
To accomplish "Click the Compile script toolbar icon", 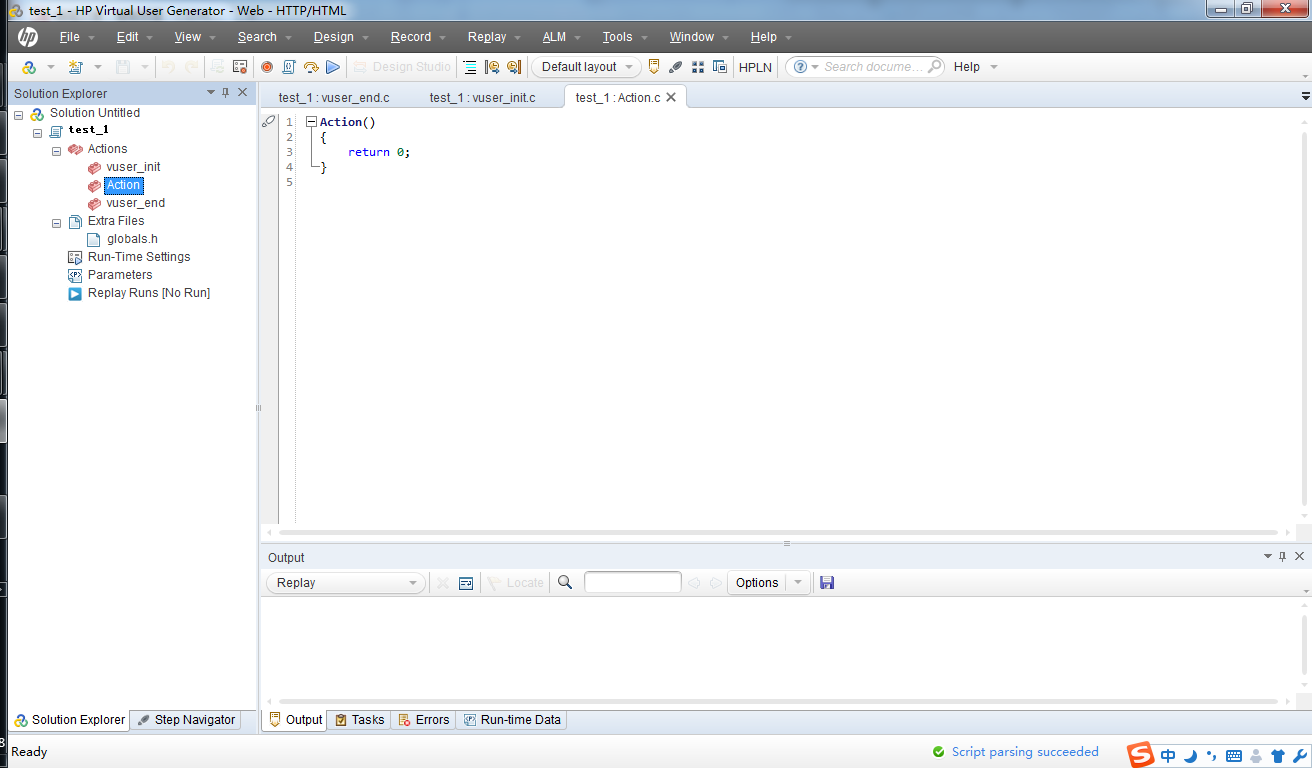I will pyautogui.click(x=289, y=67).
